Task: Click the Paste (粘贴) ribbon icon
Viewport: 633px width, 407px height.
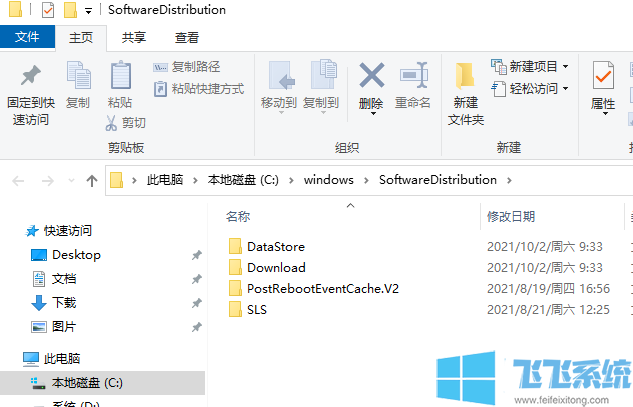Action: pos(120,75)
